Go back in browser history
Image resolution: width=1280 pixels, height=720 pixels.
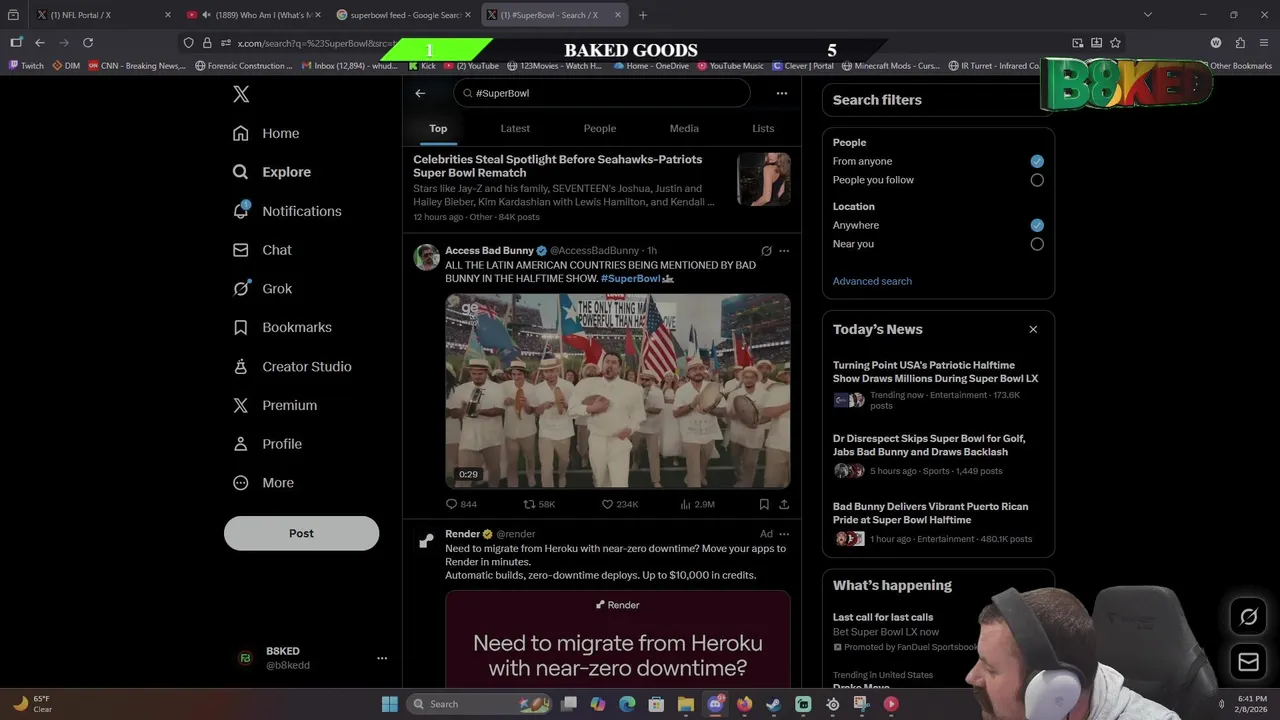(40, 43)
